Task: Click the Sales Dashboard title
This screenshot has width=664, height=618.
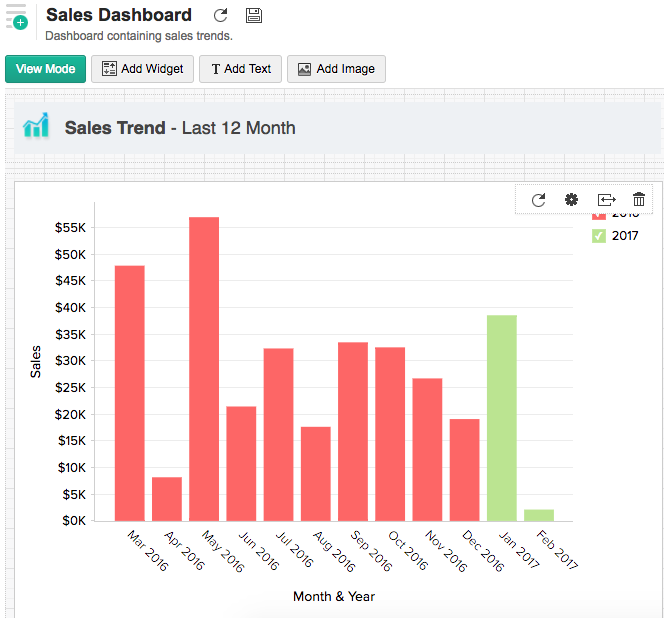Action: click(x=119, y=15)
